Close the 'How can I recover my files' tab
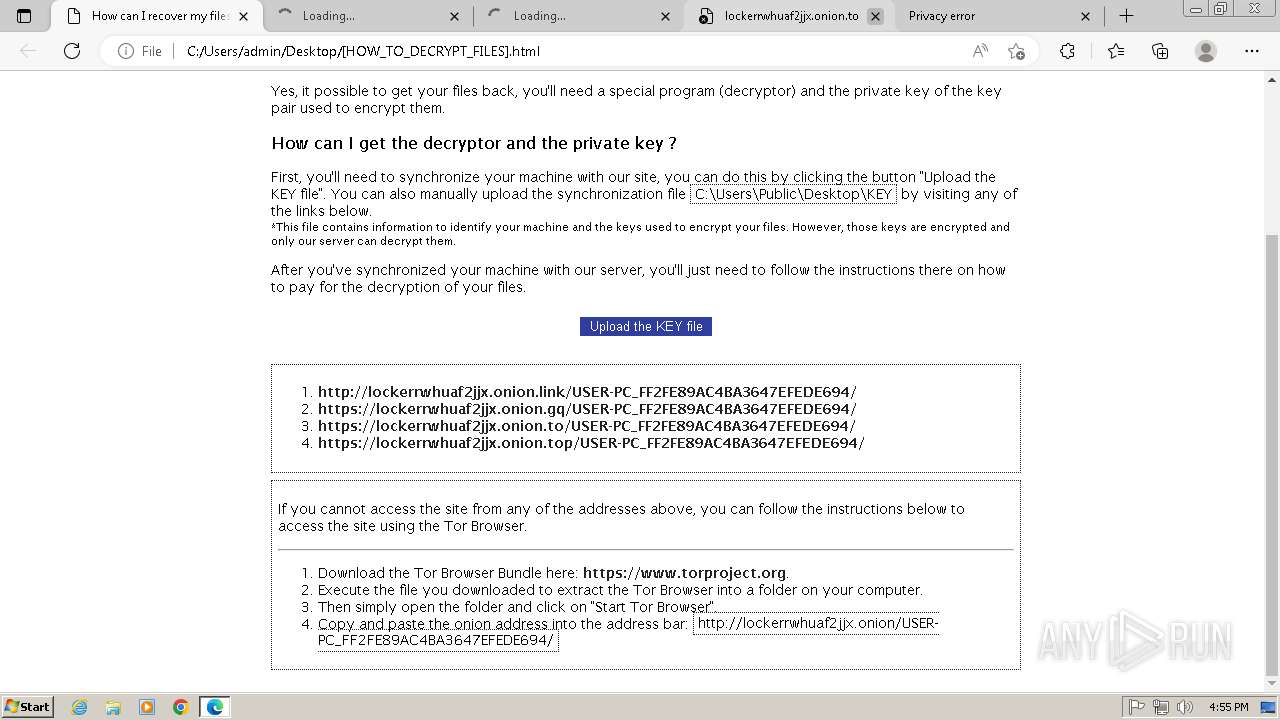The image size is (1280, 720). [244, 16]
